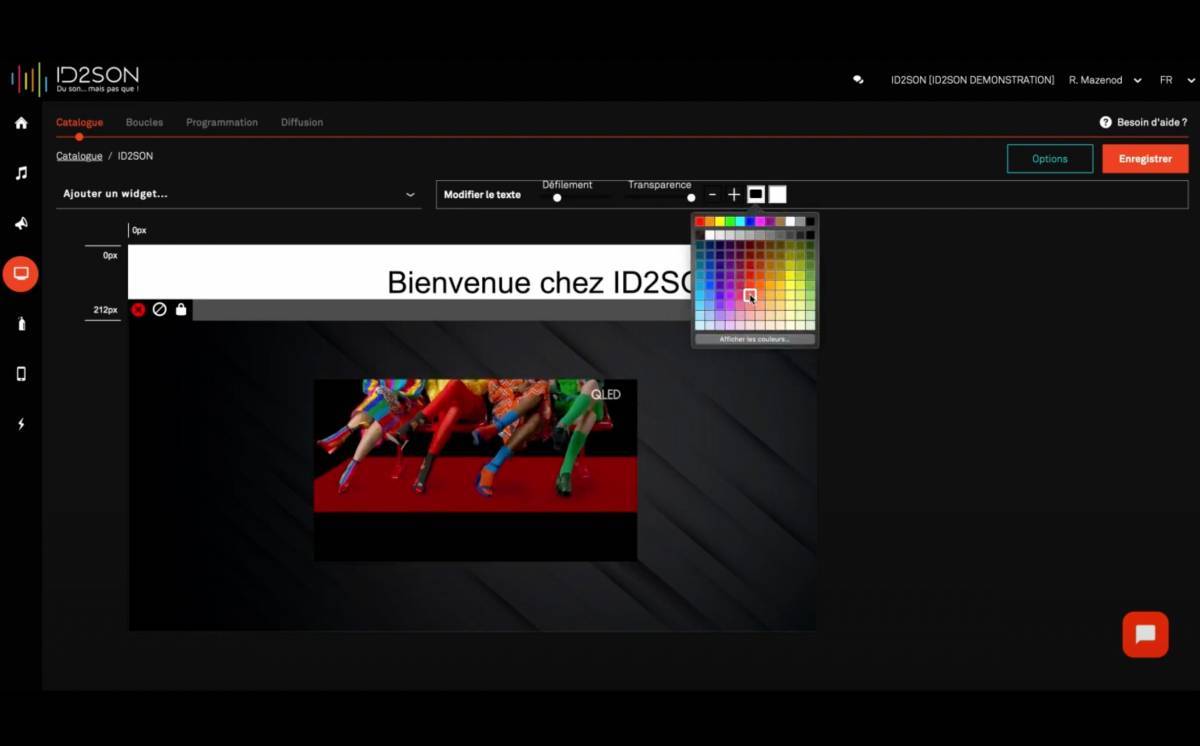
Task: Select the Bienvenue chez ID2SON text banner
Action: point(410,271)
